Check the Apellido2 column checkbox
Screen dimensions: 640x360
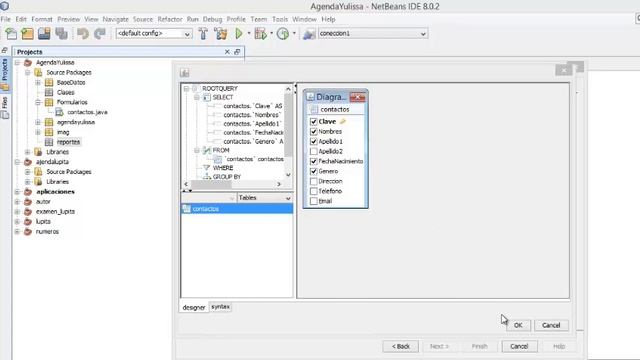click(x=313, y=151)
